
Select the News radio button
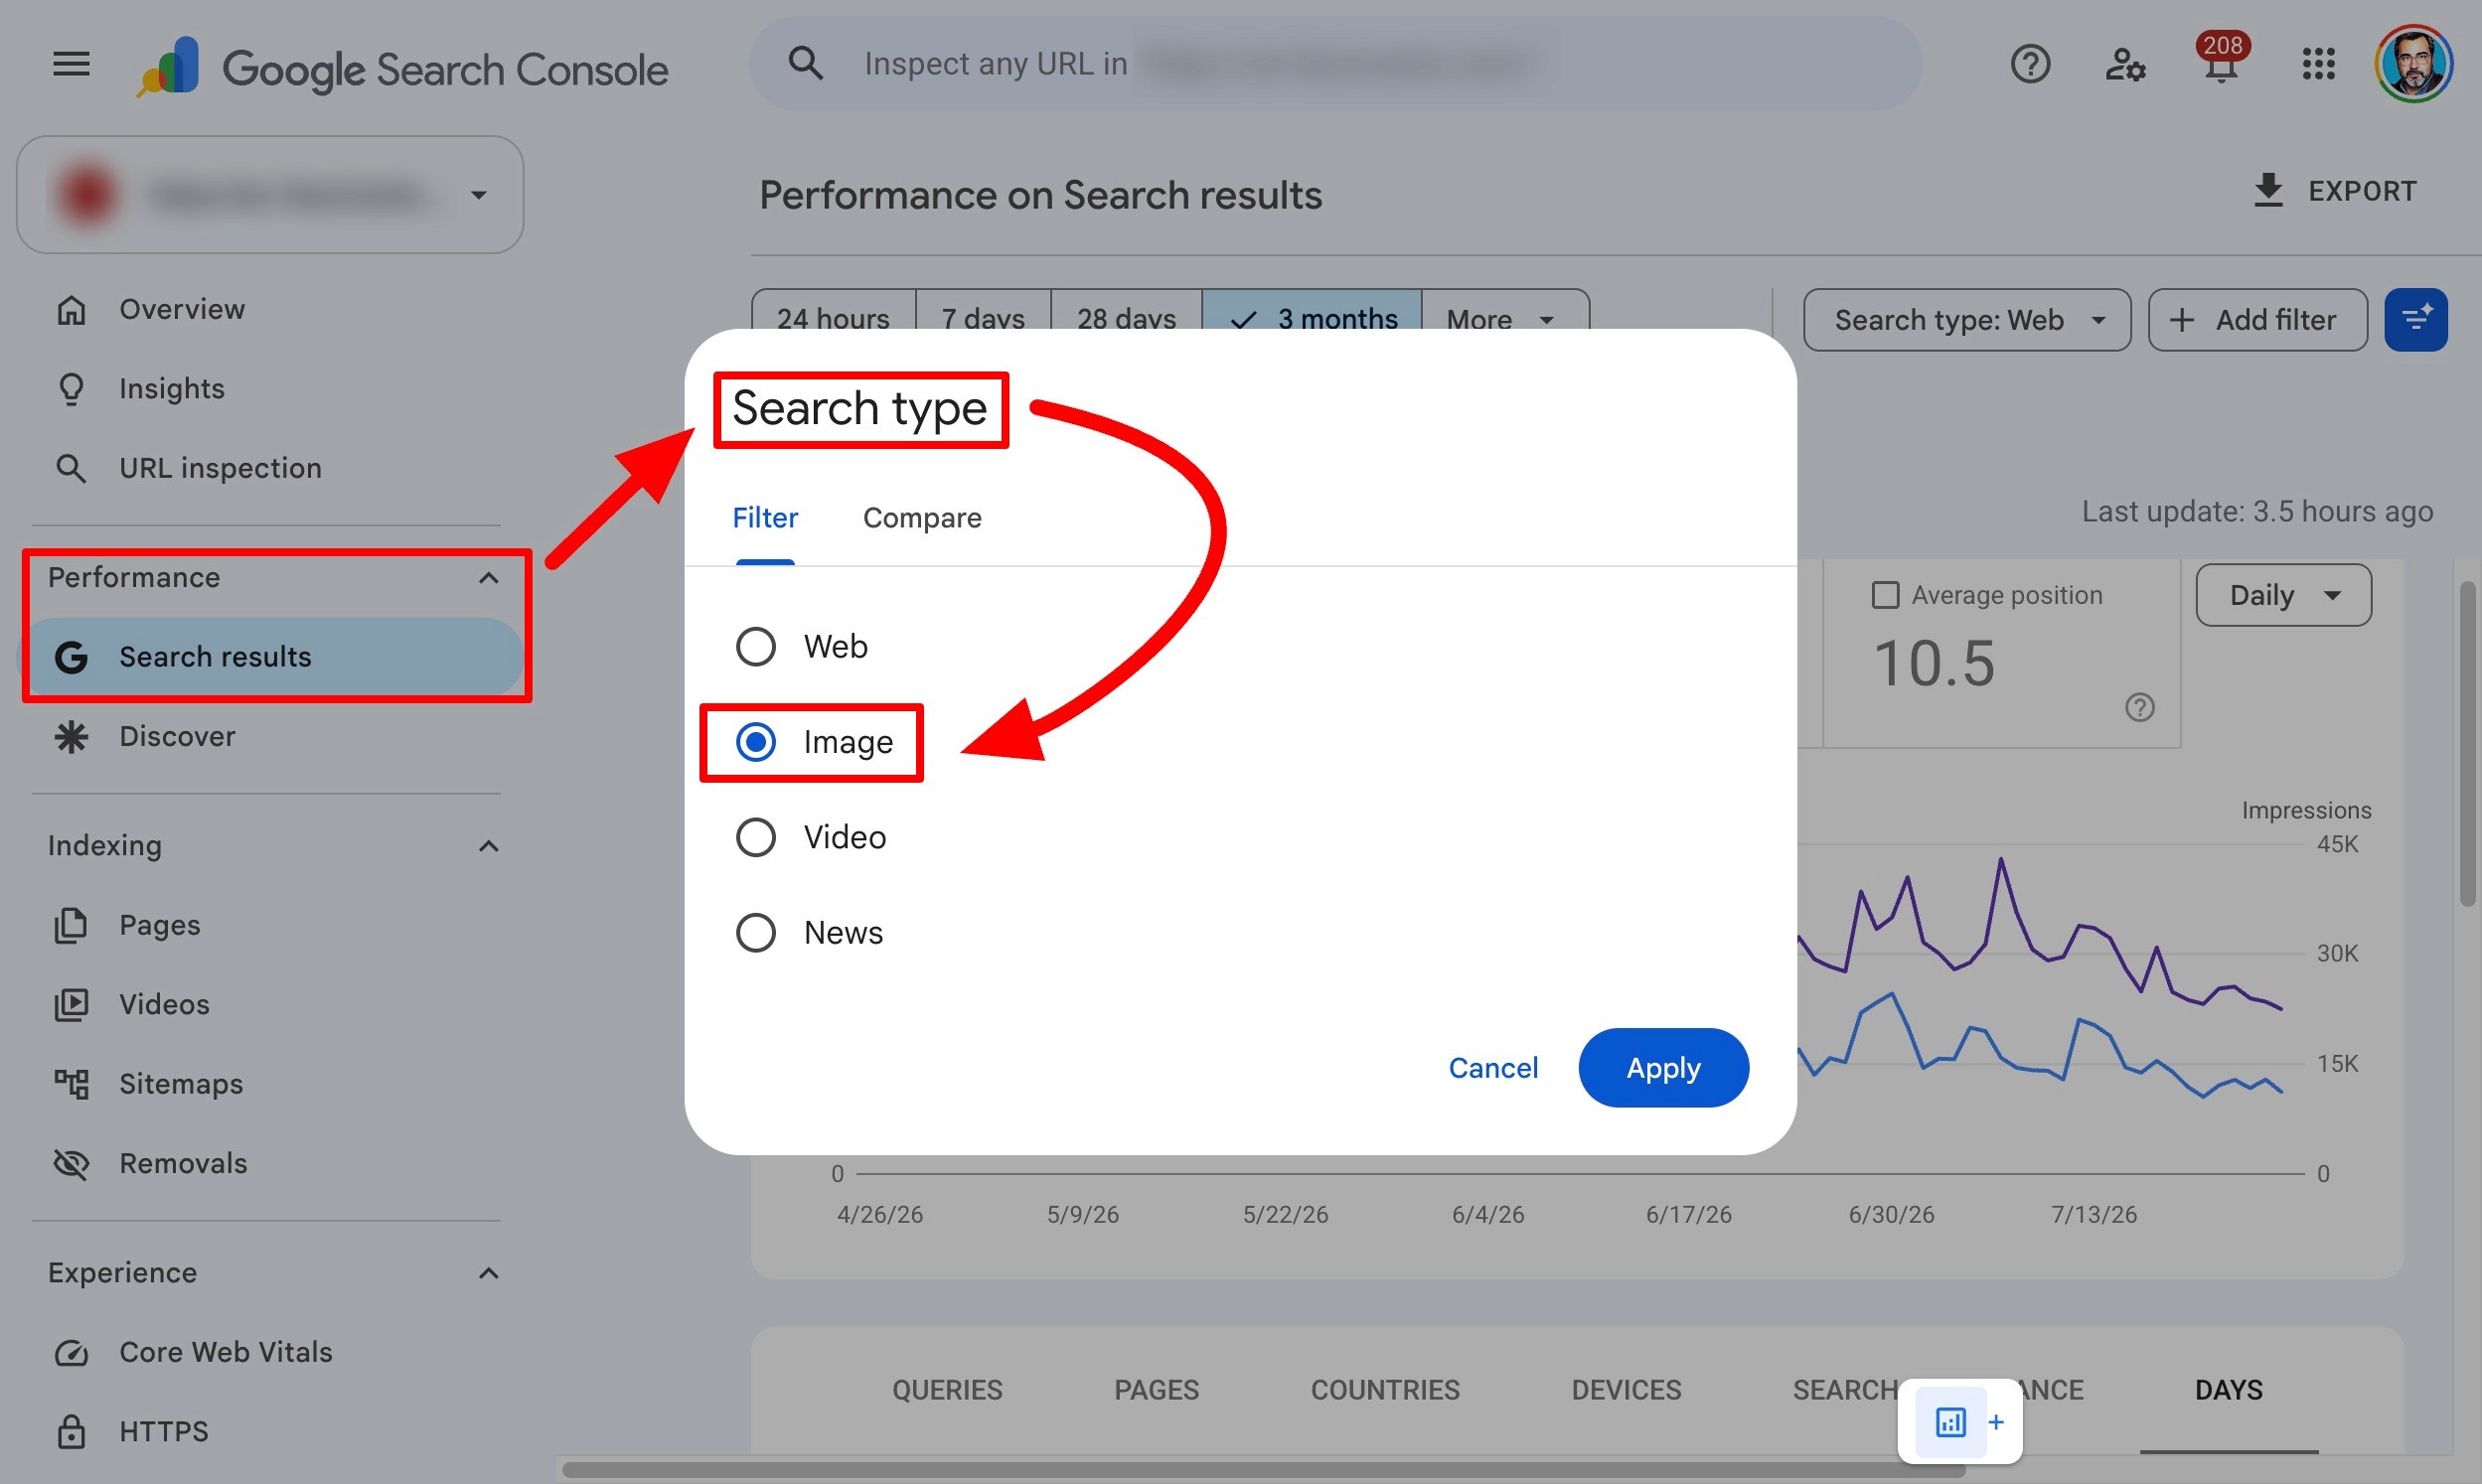point(756,933)
